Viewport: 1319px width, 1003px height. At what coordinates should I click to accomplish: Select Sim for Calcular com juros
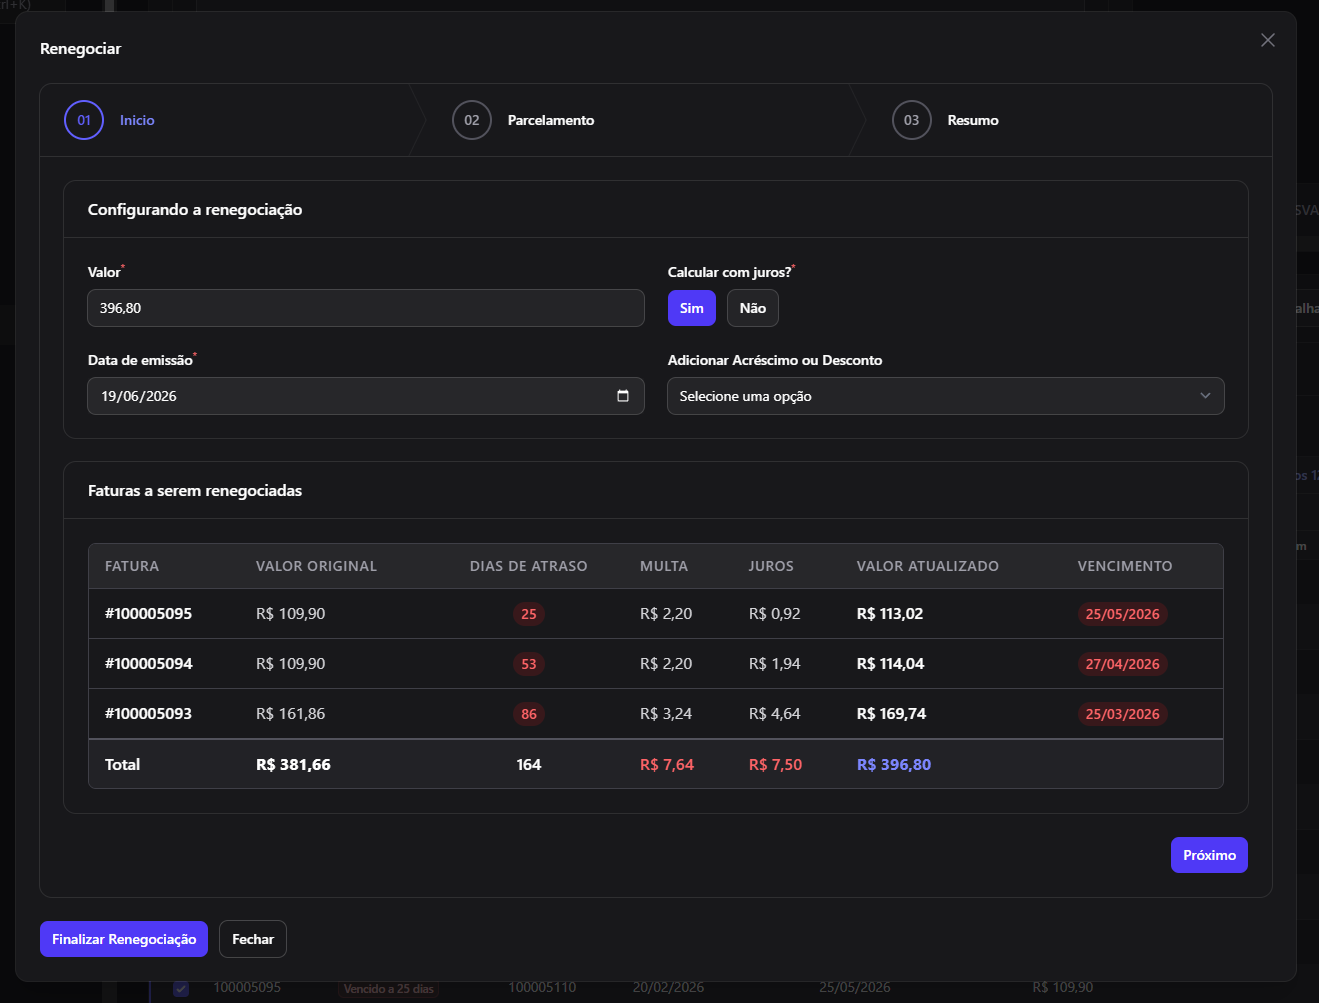tap(692, 308)
